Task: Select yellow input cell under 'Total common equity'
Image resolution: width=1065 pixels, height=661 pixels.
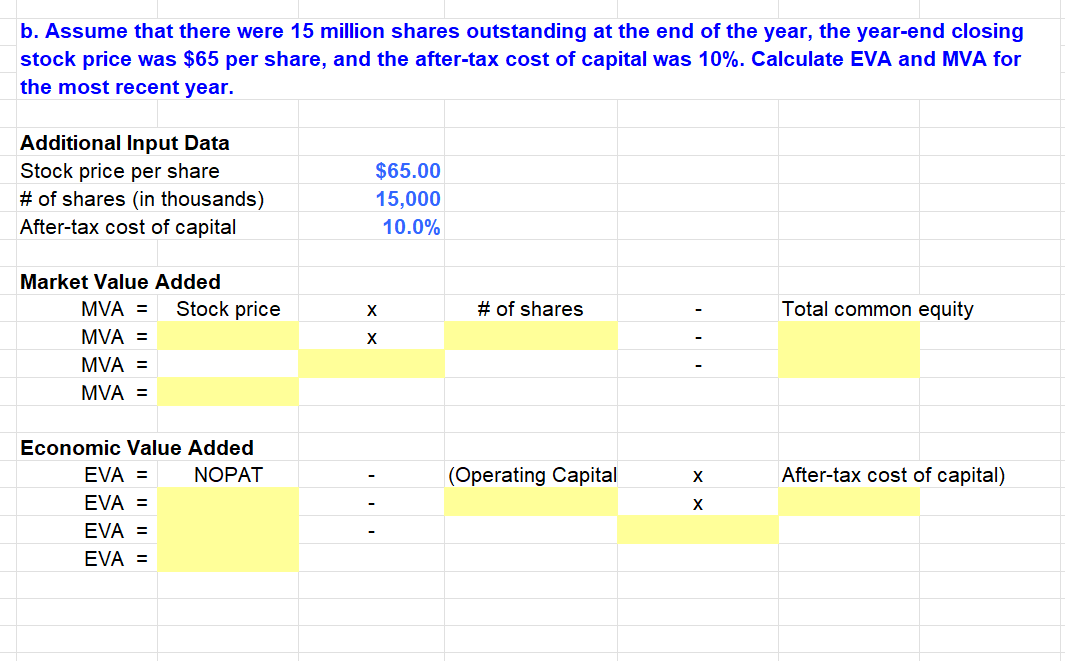Action: point(849,336)
